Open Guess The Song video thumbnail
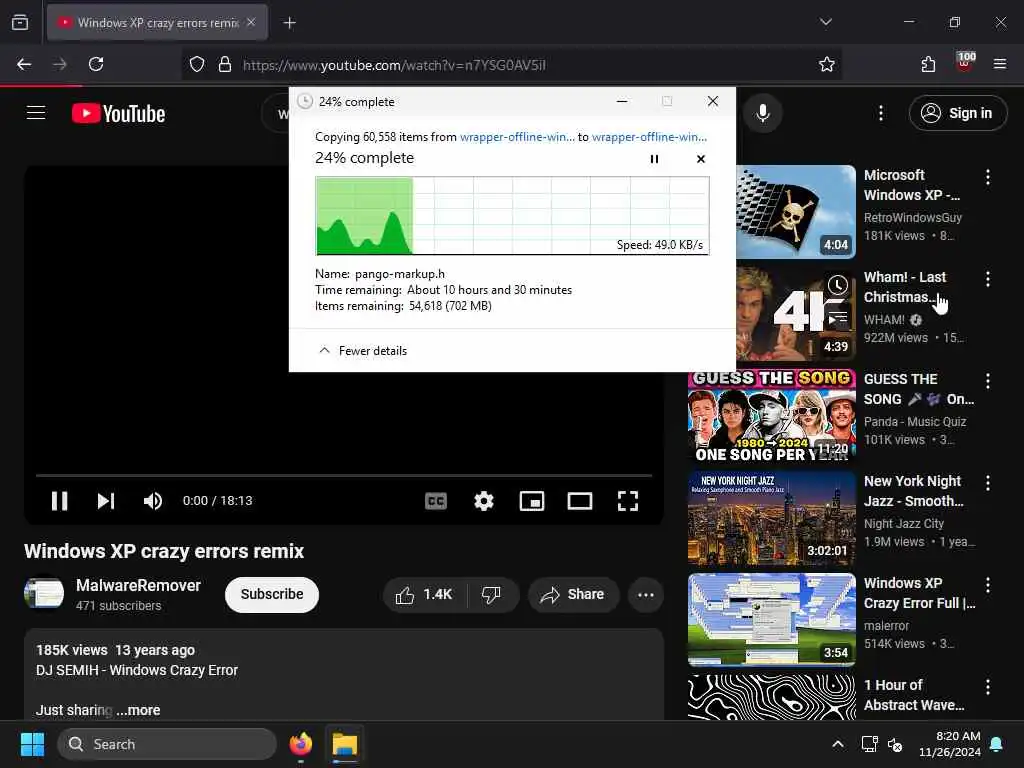 click(771, 416)
